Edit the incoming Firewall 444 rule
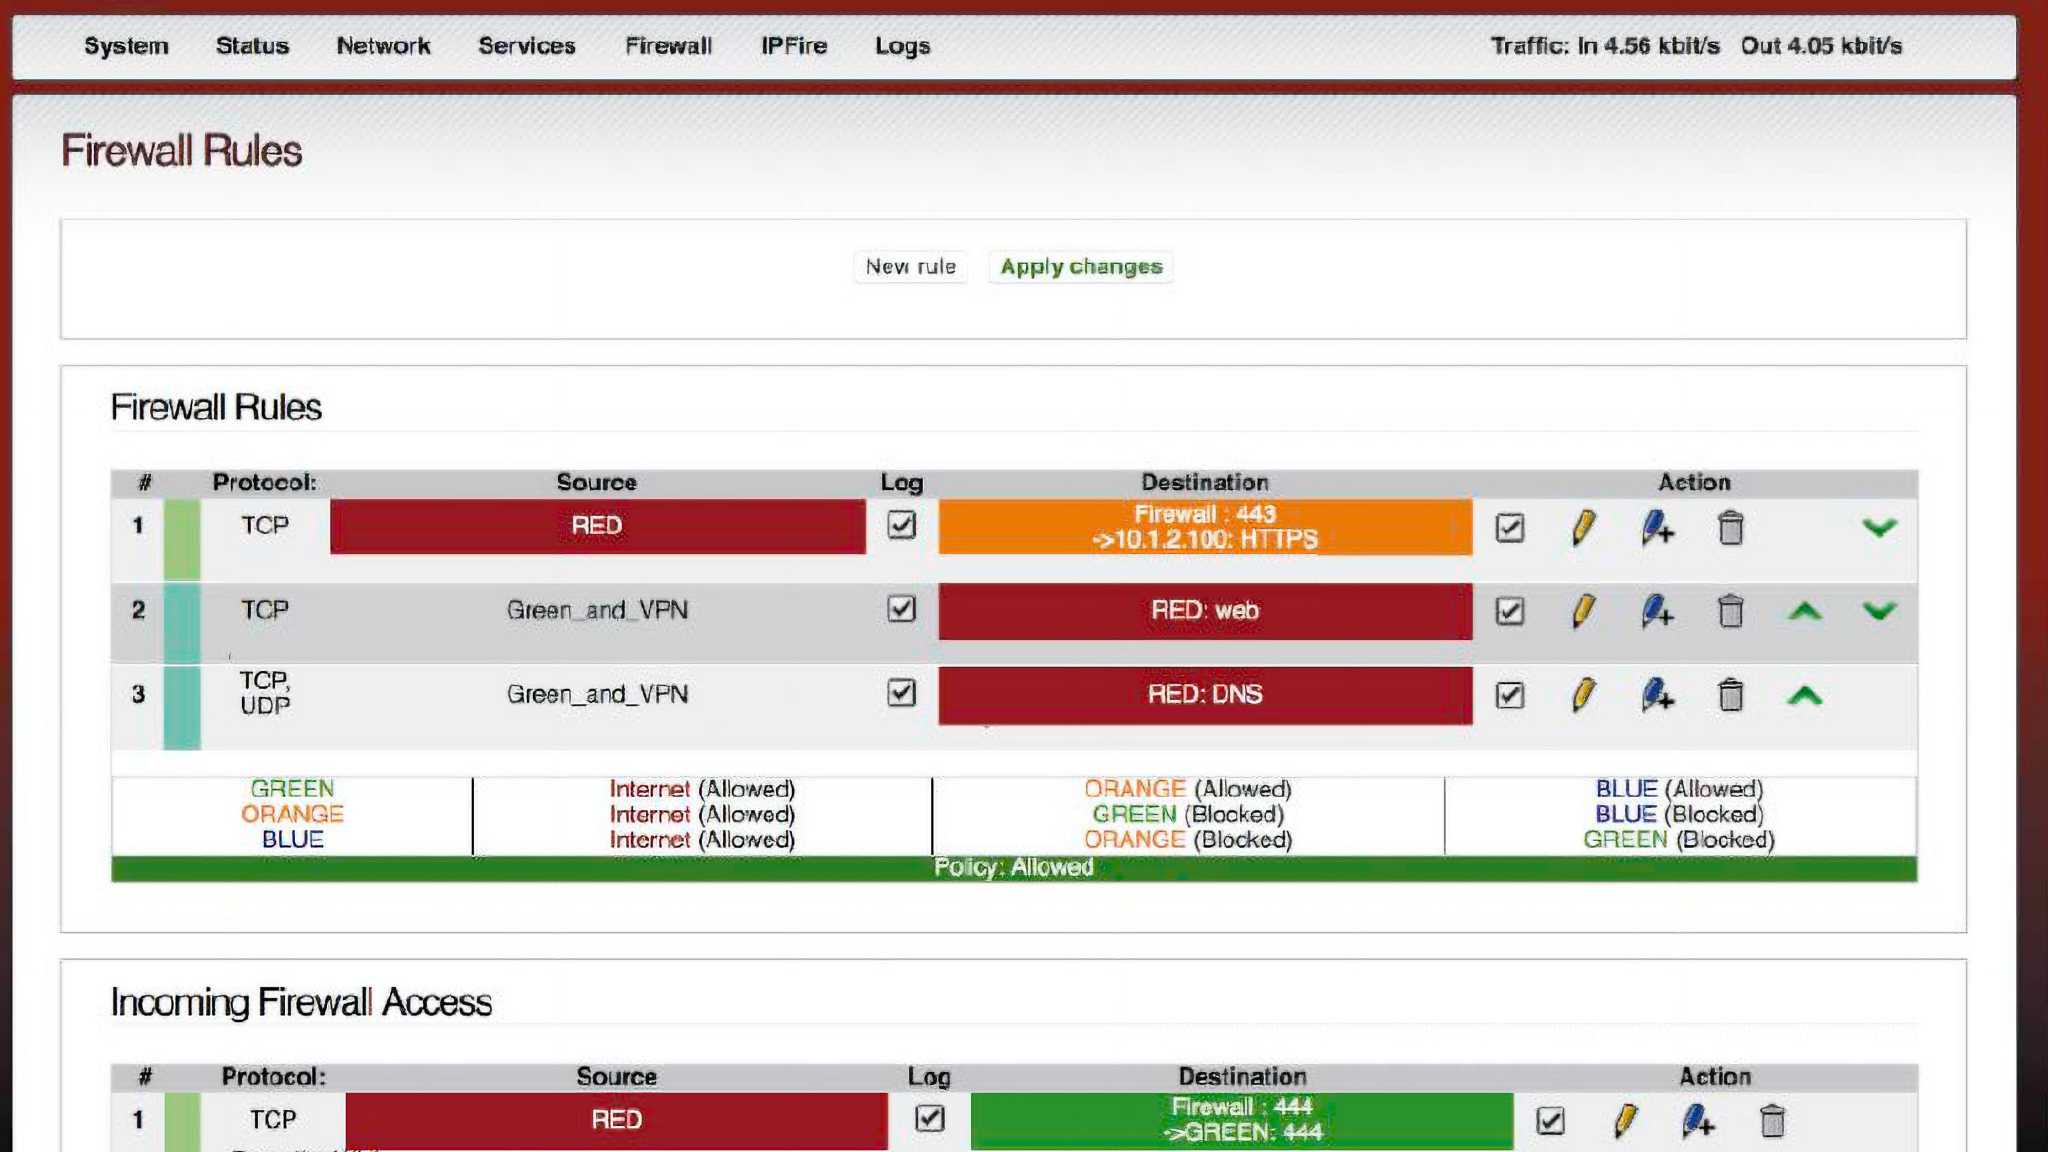The width and height of the screenshot is (2048, 1152). 1625,1121
